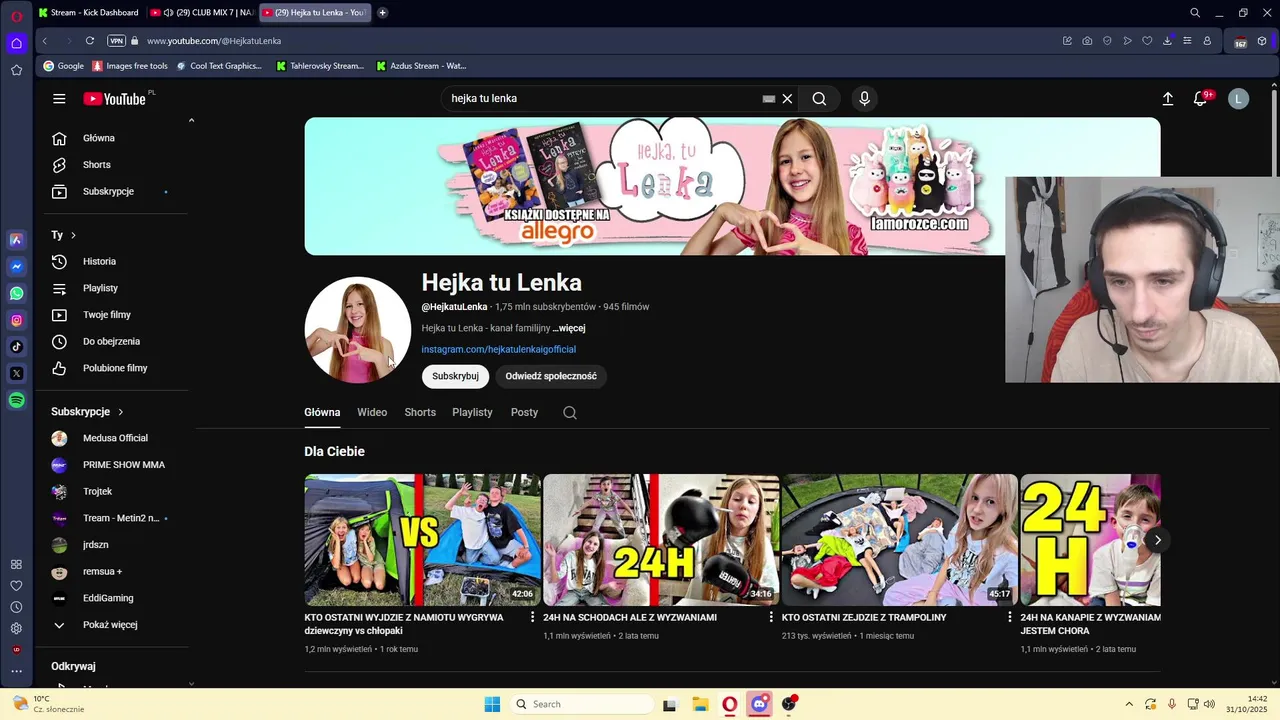Open a new browser tab
The height and width of the screenshot is (720, 1280).
(x=382, y=13)
